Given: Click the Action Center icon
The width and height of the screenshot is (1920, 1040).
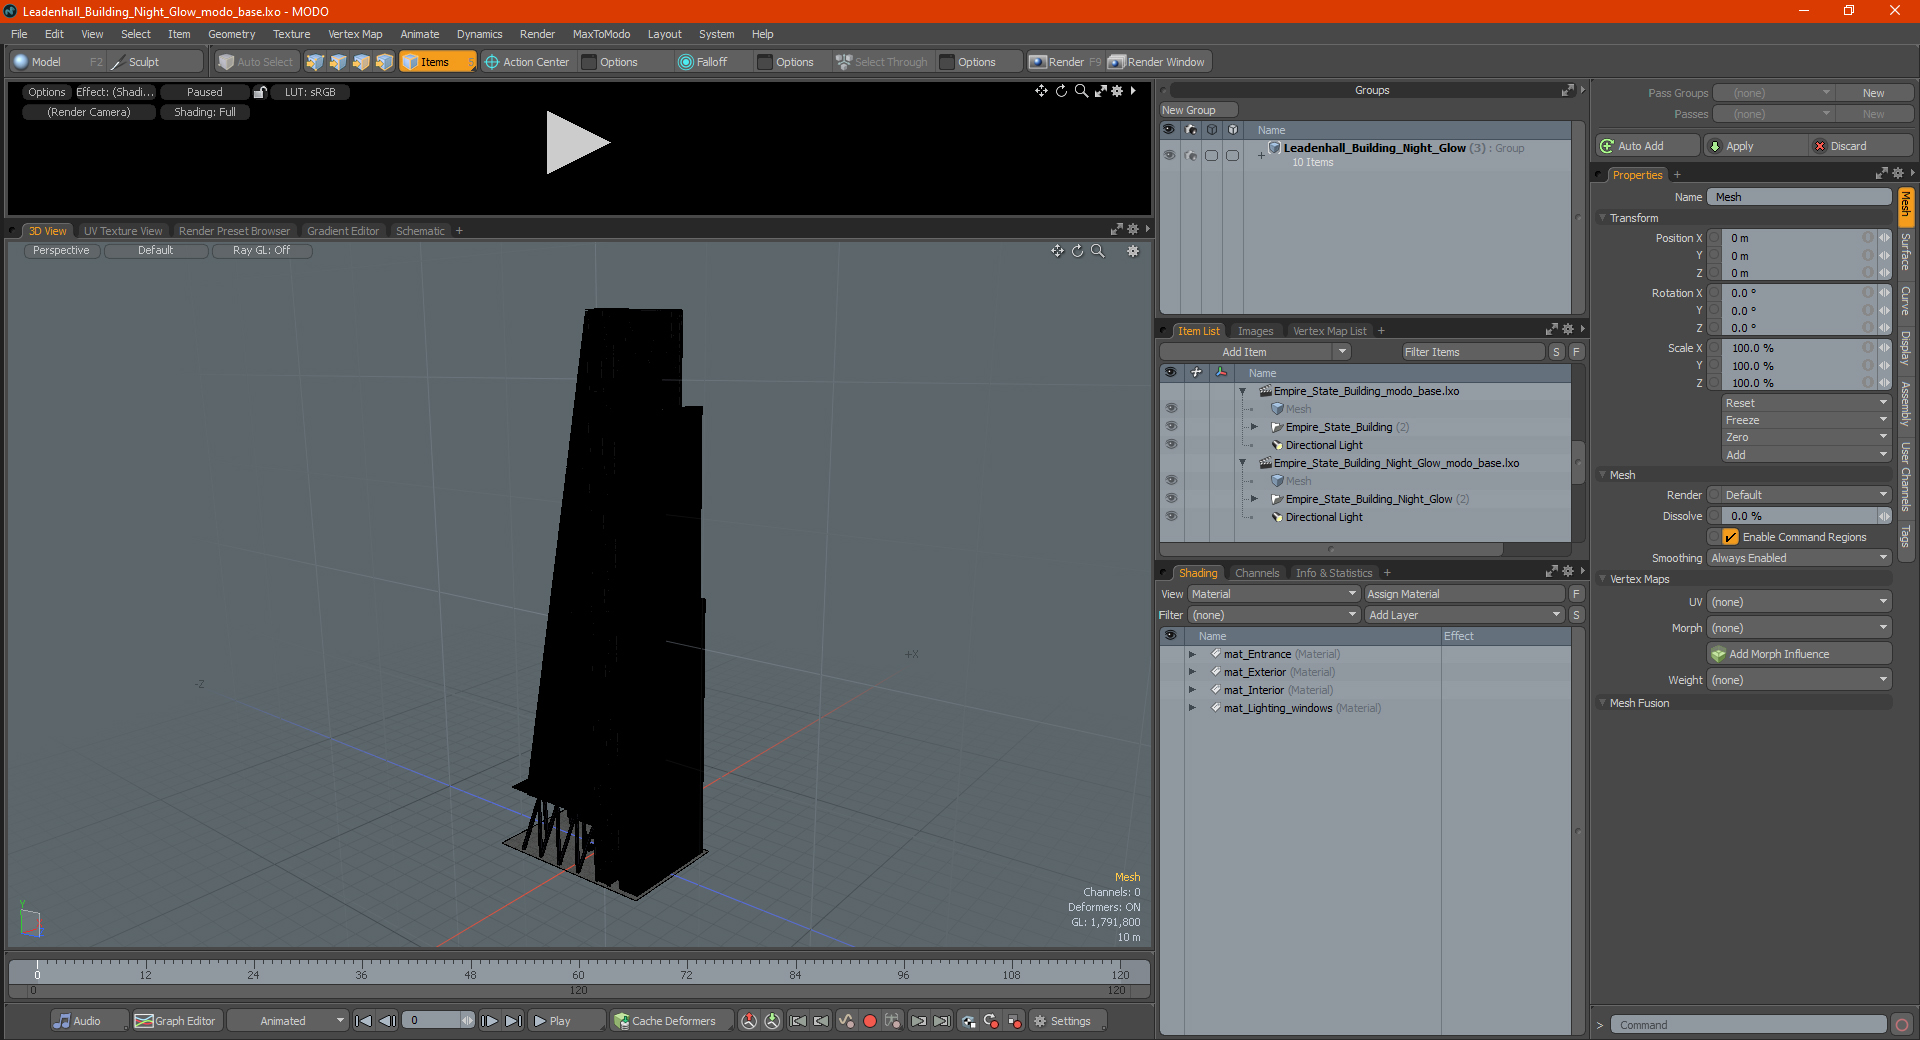Looking at the screenshot, I should click(x=492, y=62).
